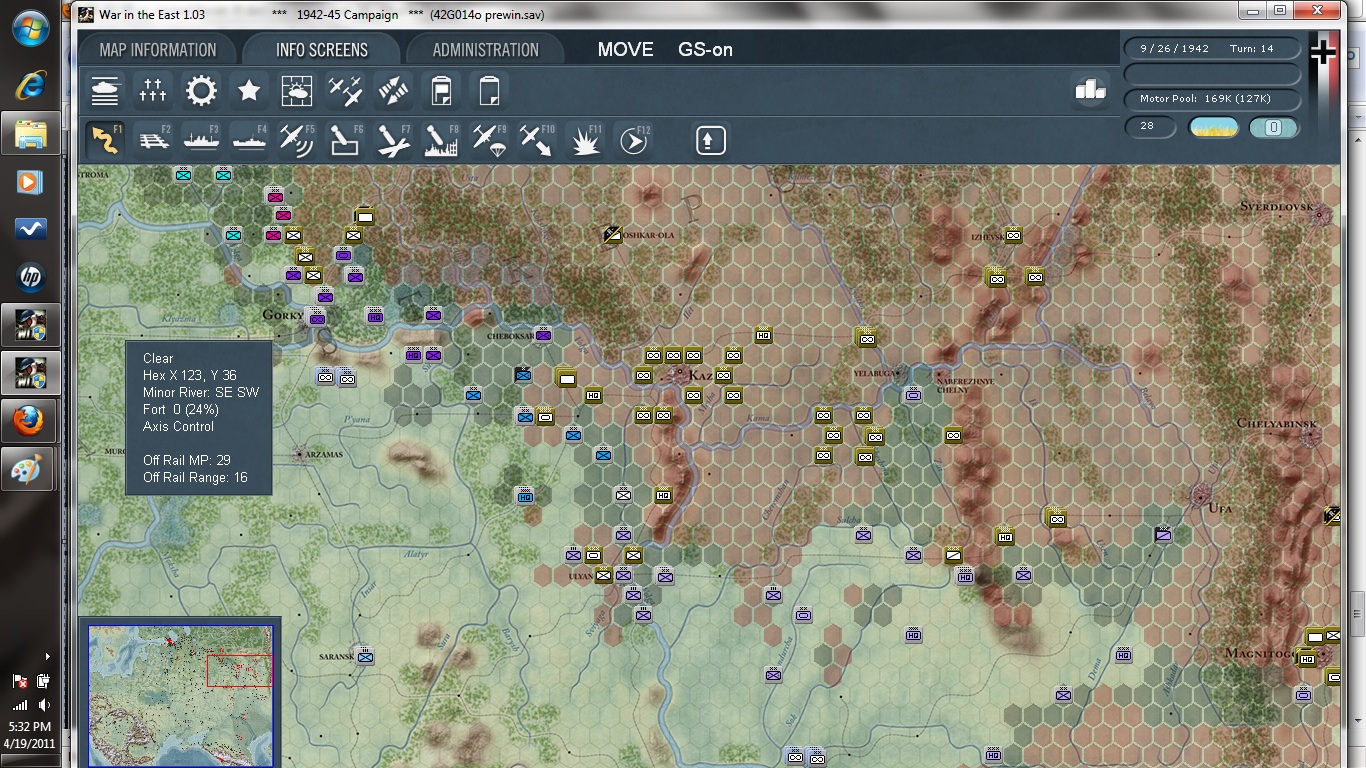
Task: Select the unit counter beside Saransk
Action: point(365,656)
